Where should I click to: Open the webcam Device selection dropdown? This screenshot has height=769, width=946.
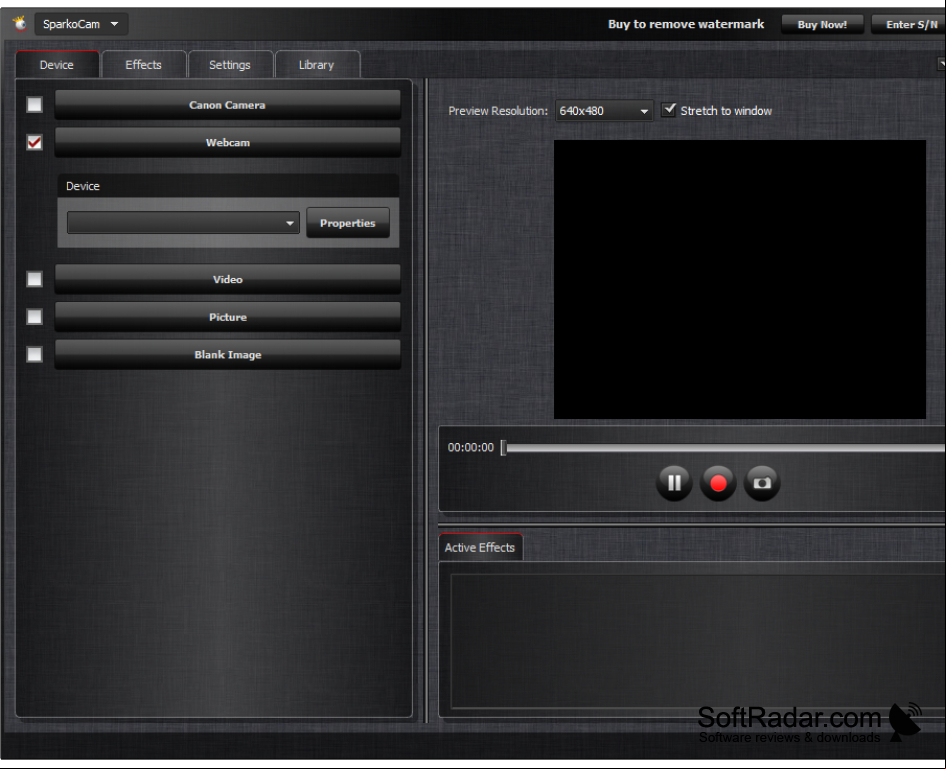(x=183, y=223)
